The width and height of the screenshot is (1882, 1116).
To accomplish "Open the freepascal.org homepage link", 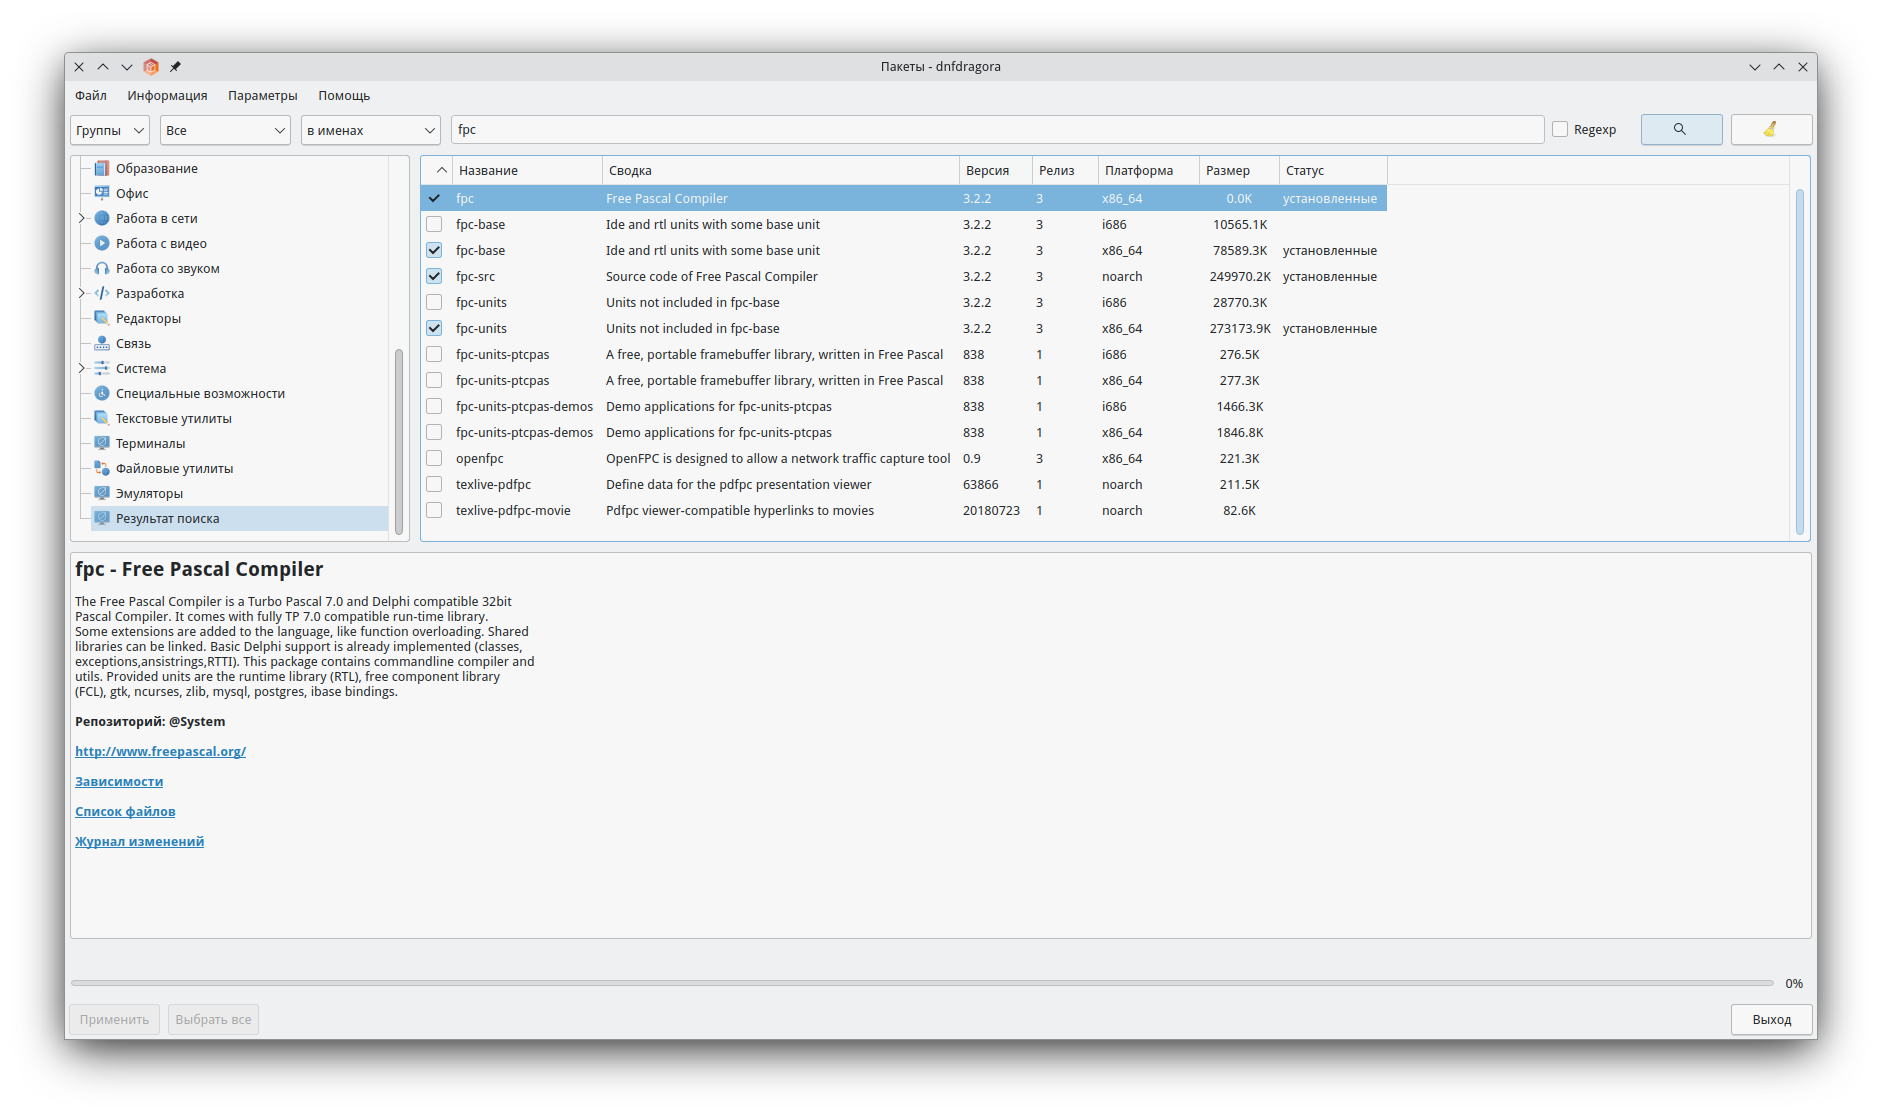I will (160, 751).
